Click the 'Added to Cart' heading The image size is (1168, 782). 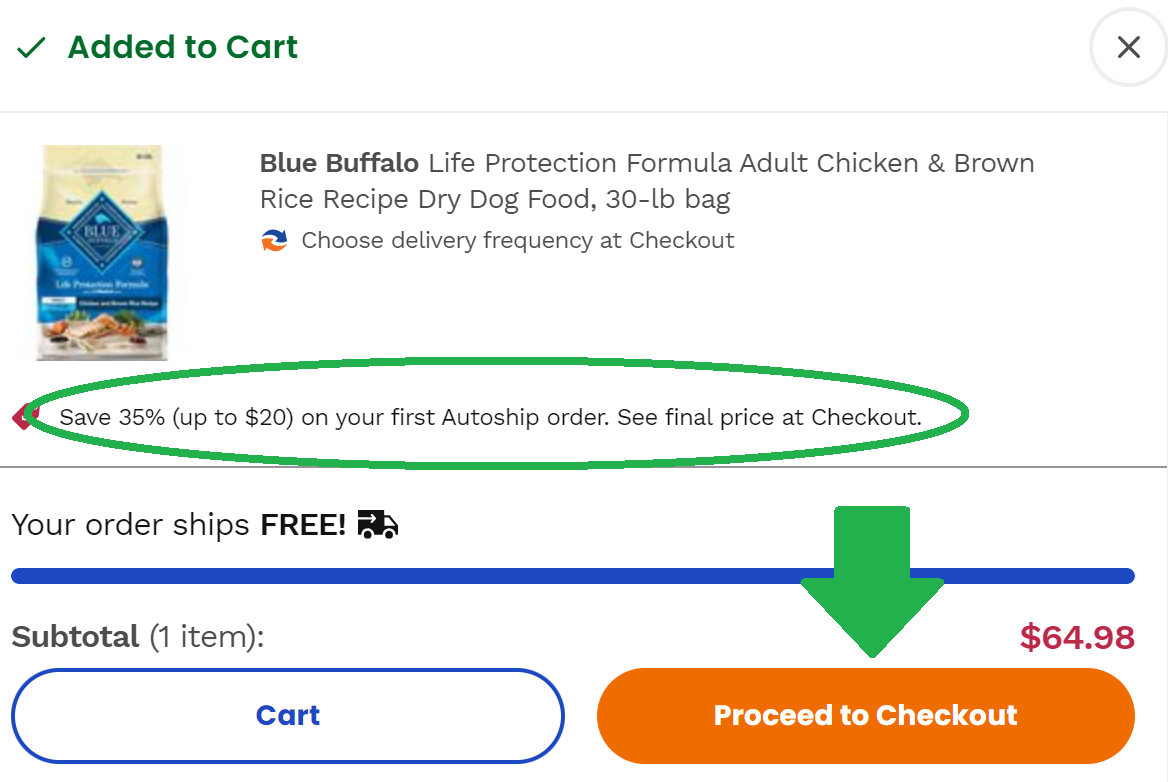pos(183,47)
